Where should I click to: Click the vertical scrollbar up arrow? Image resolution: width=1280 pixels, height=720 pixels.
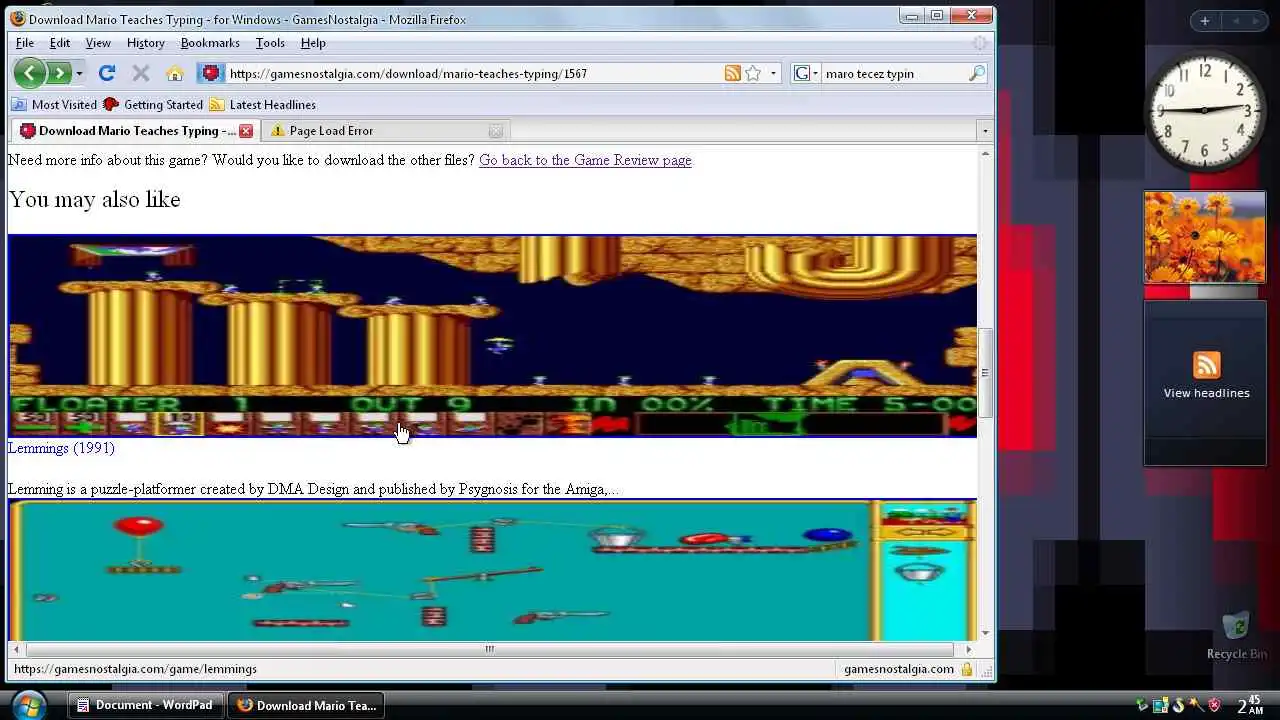[985, 153]
